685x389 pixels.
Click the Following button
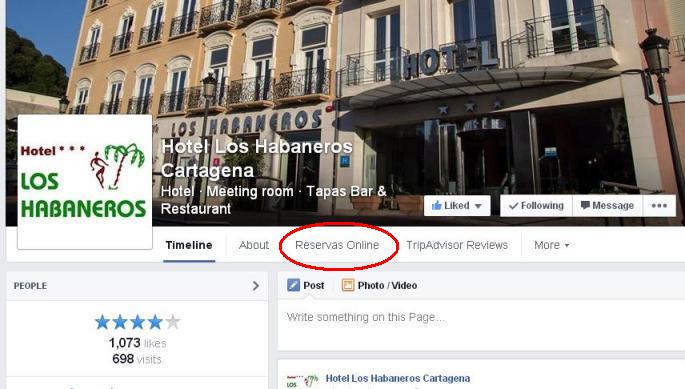tap(536, 205)
